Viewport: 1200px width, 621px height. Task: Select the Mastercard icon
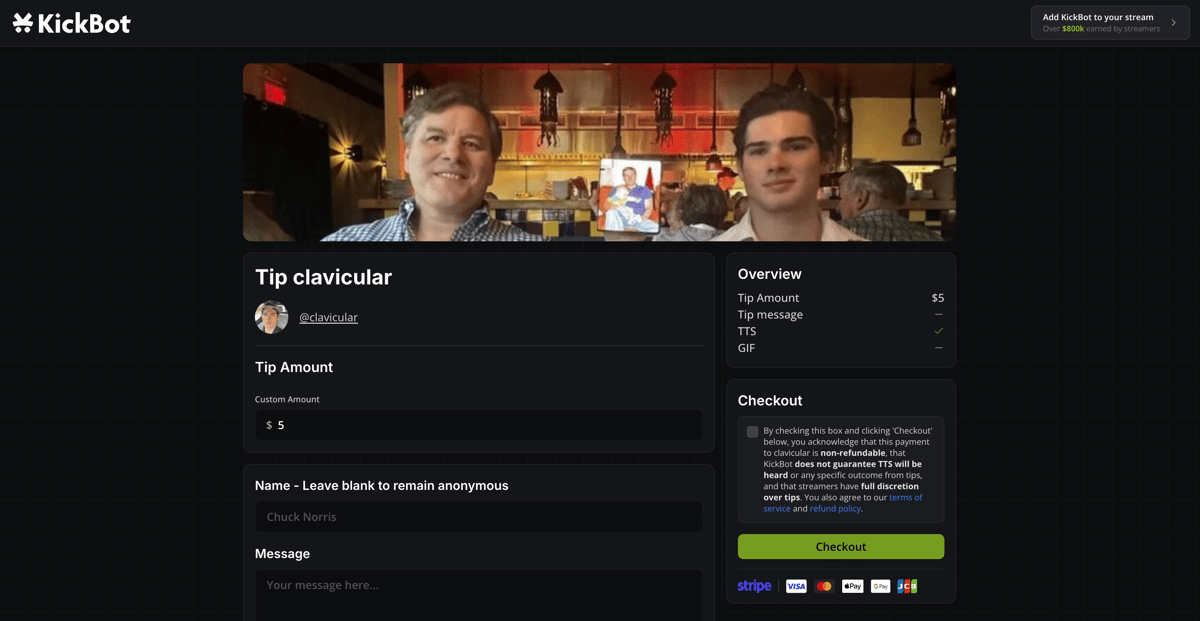click(823, 586)
